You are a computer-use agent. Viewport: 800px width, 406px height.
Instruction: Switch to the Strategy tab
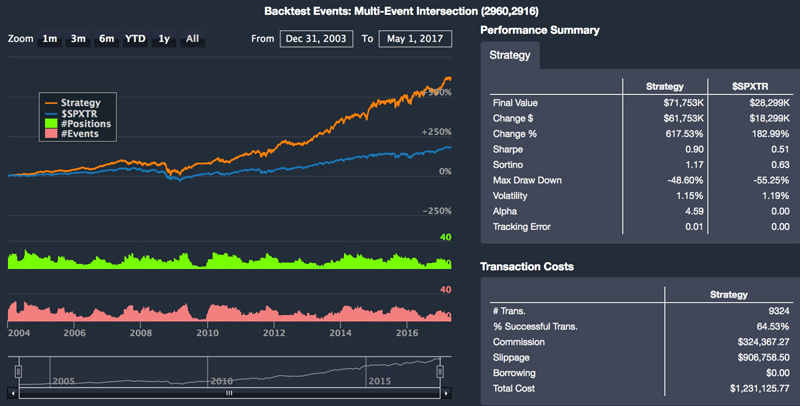509,56
